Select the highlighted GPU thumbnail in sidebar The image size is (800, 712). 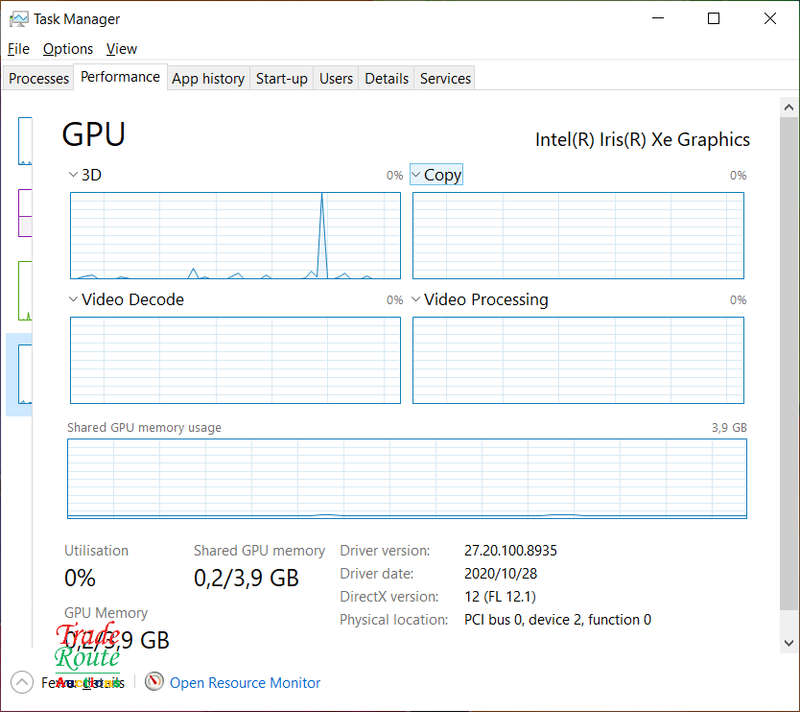coord(25,374)
